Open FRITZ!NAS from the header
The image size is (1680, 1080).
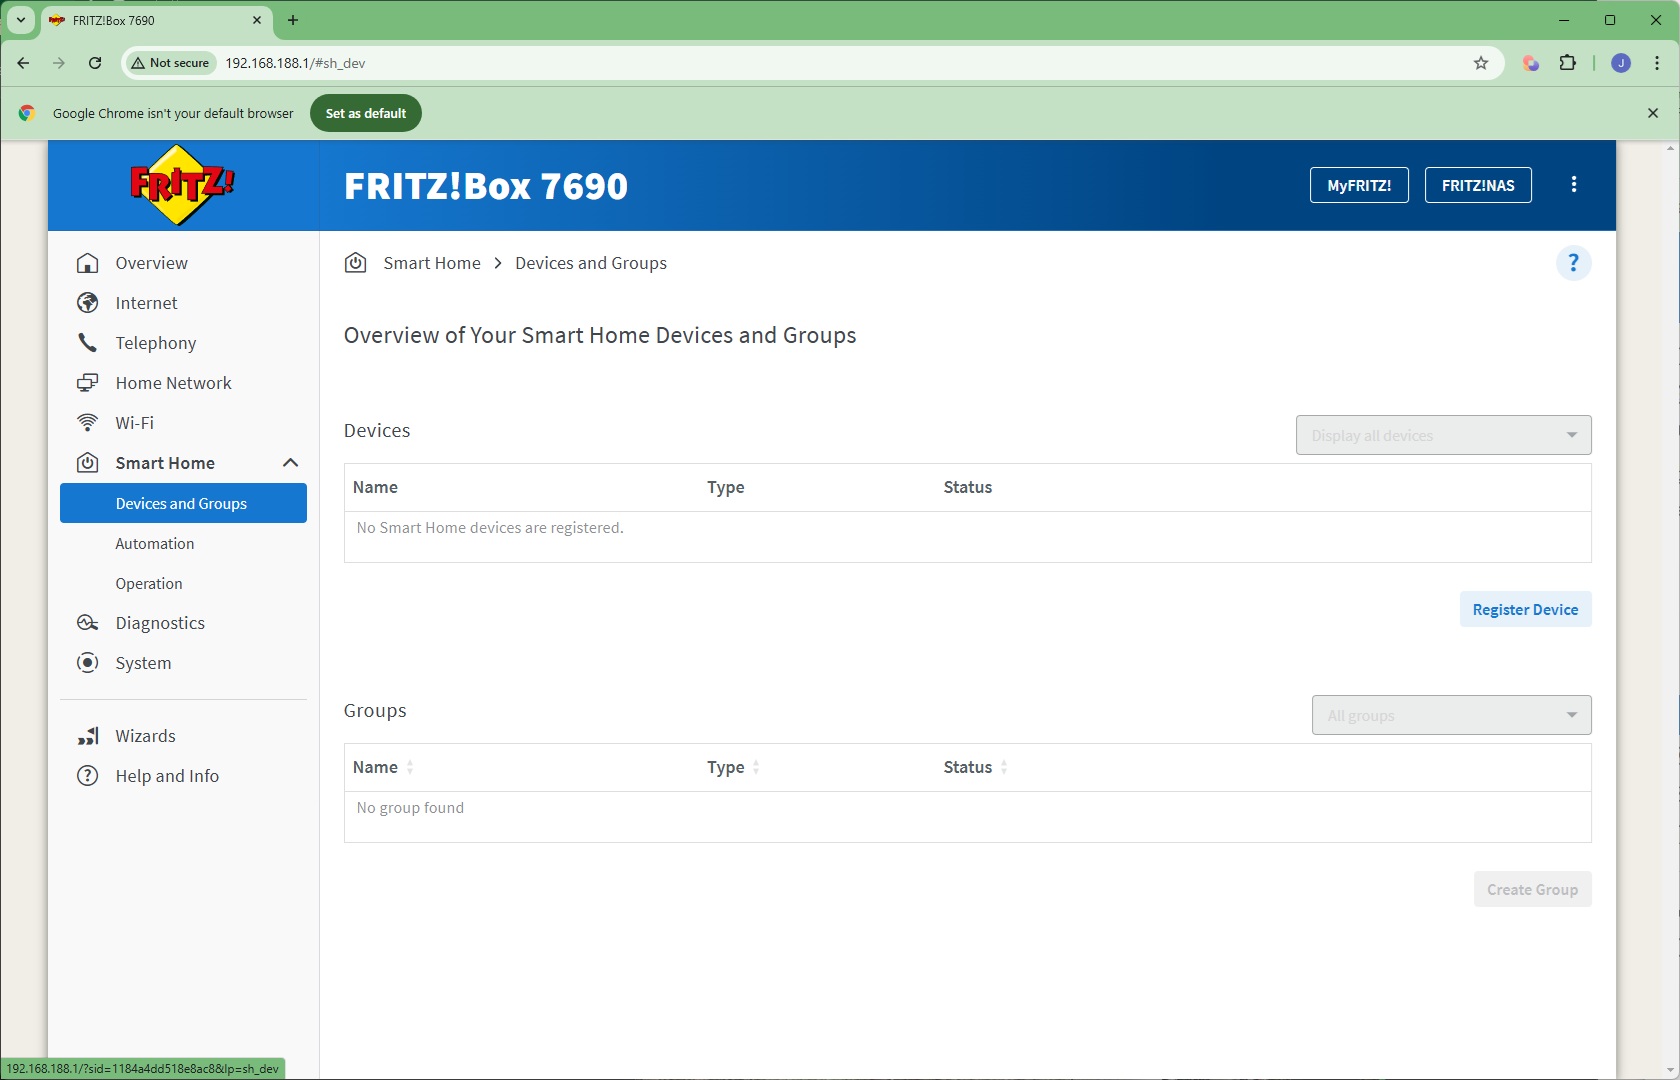pos(1477,185)
